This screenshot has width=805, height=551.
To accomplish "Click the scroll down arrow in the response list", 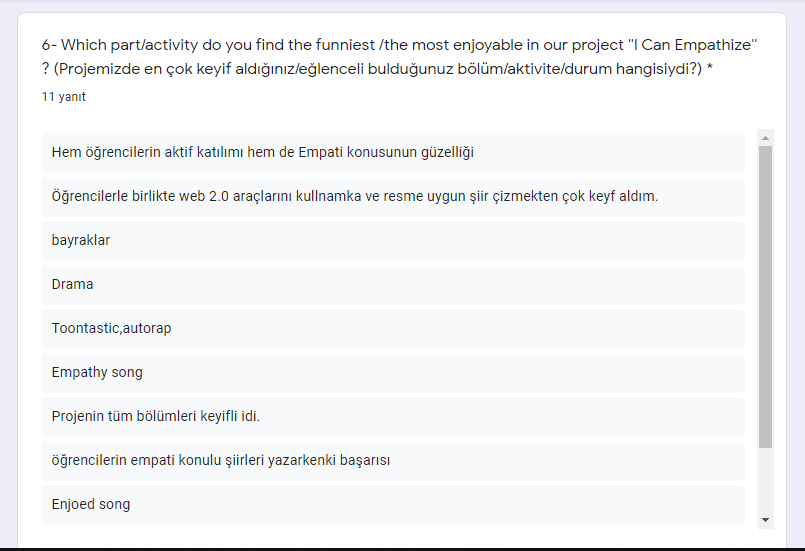I will [766, 520].
